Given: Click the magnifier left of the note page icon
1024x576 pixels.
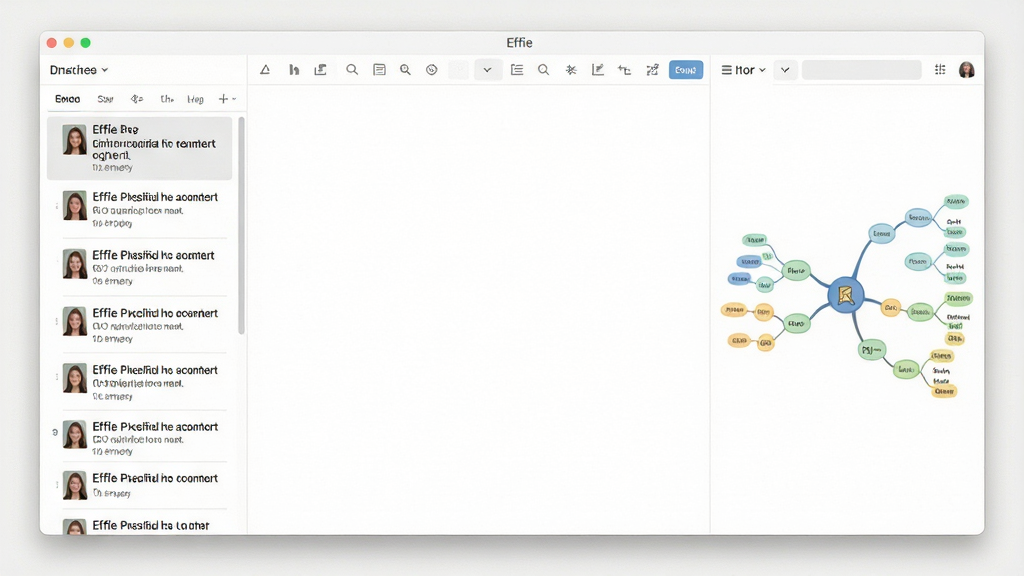Looking at the screenshot, I should pyautogui.click(x=352, y=70).
